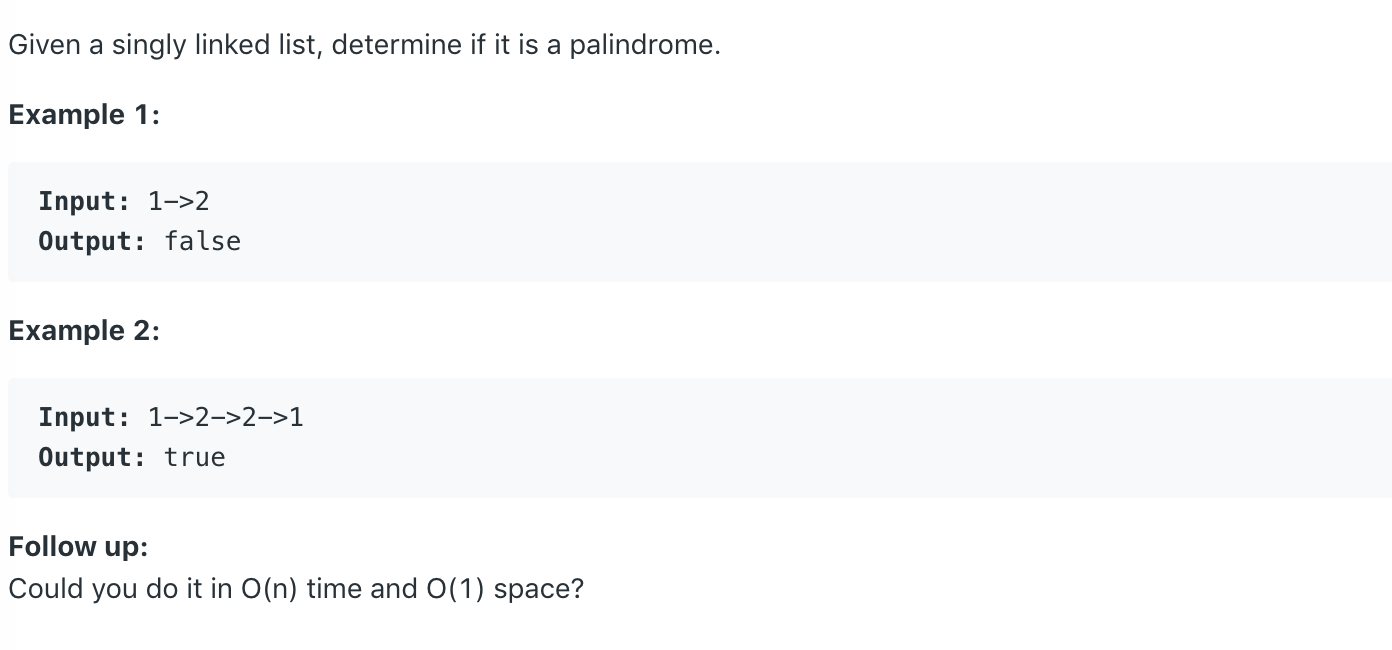Click the Example 1 heading
Image resolution: width=1392 pixels, height=650 pixels.
[84, 115]
